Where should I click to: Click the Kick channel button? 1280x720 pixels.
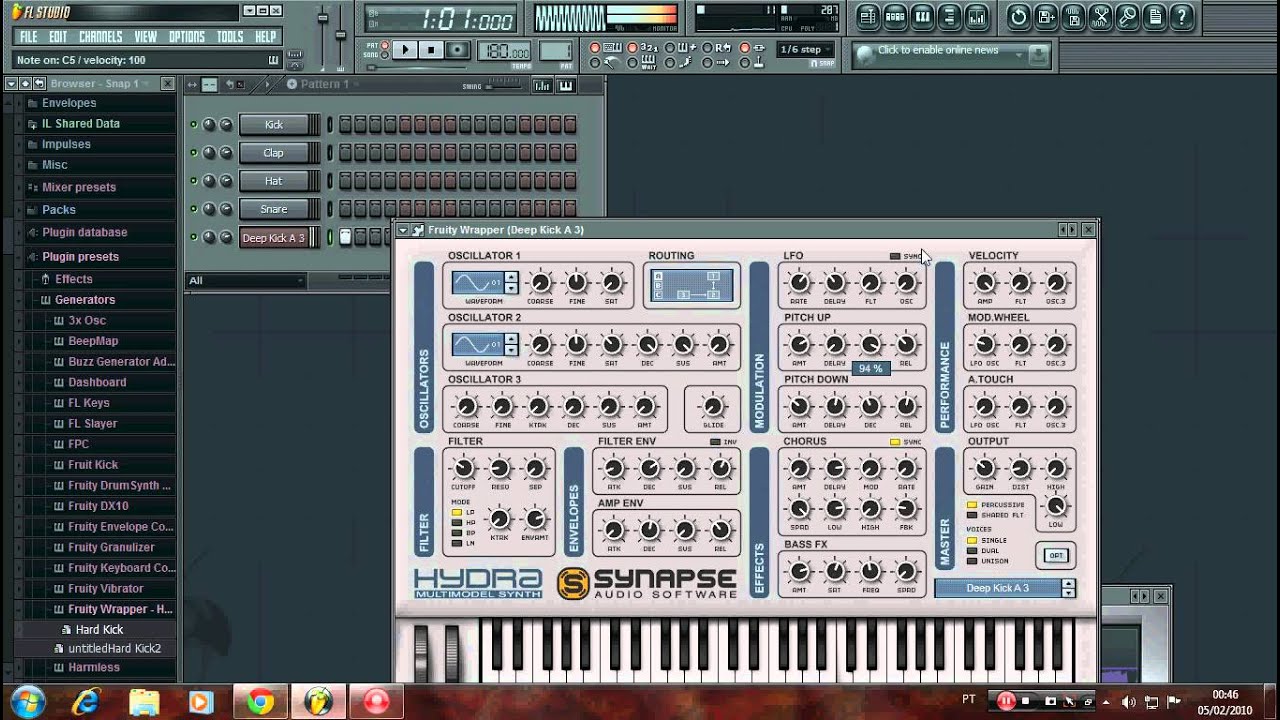[x=274, y=125]
